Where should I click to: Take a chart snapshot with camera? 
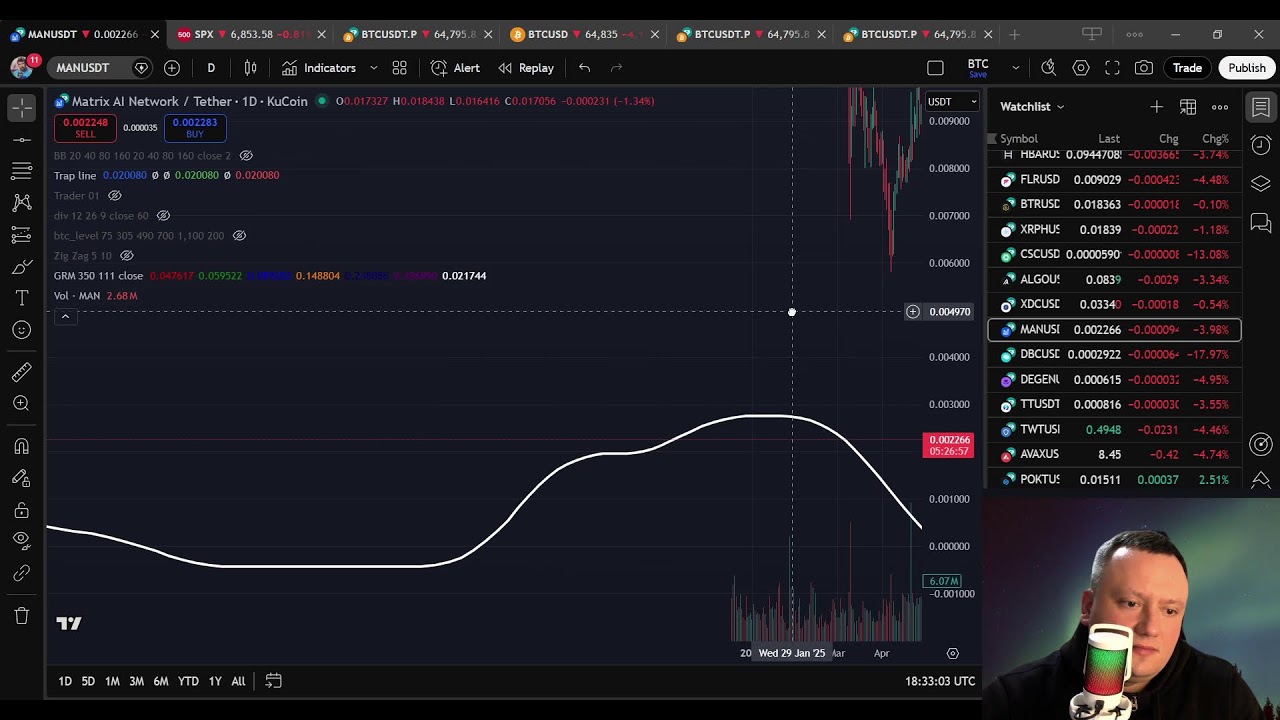[1144, 68]
